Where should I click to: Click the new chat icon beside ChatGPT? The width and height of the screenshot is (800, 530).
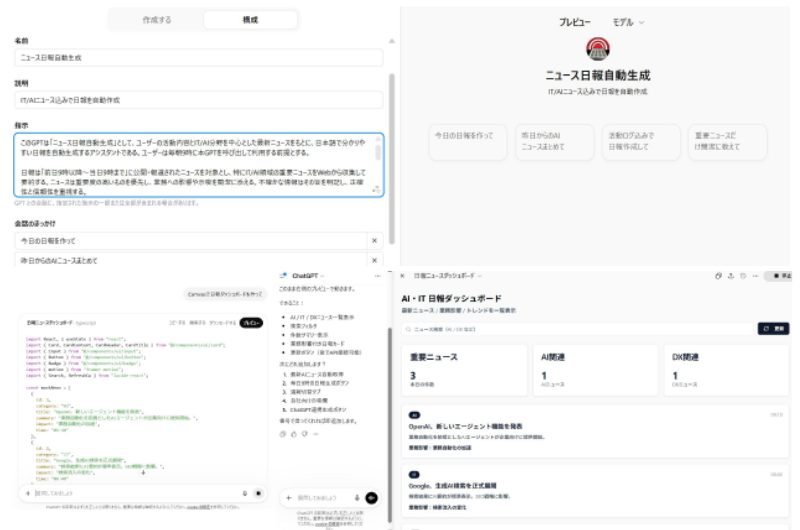click(x=283, y=276)
